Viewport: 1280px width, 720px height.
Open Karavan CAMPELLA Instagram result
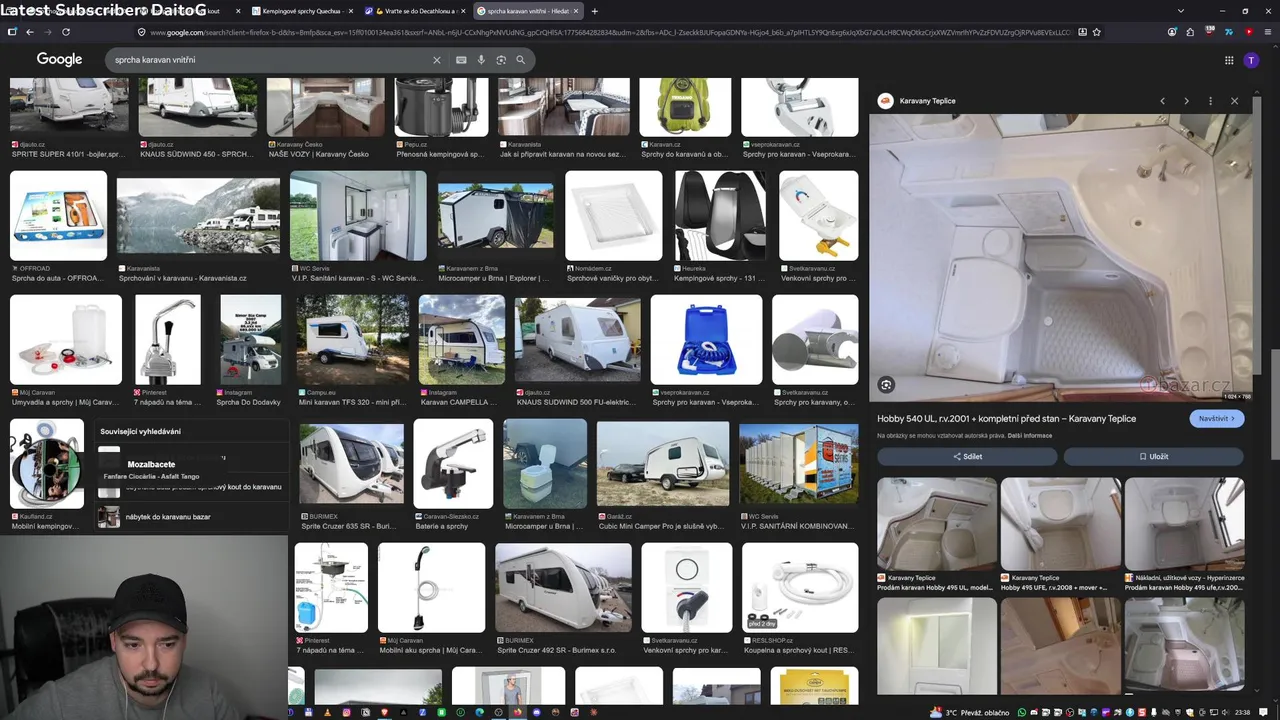[461, 350]
